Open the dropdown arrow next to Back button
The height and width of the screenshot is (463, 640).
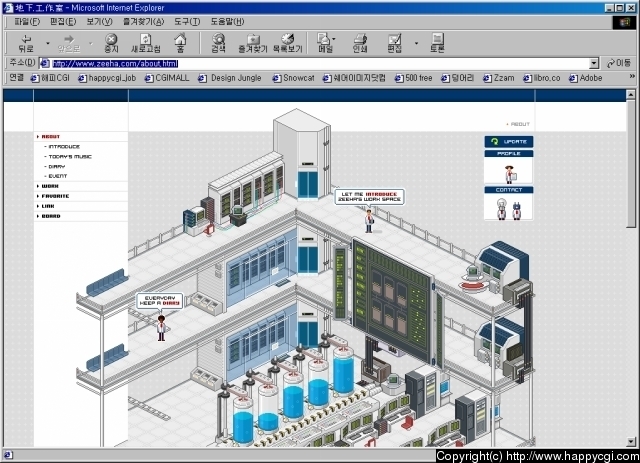tap(47, 43)
